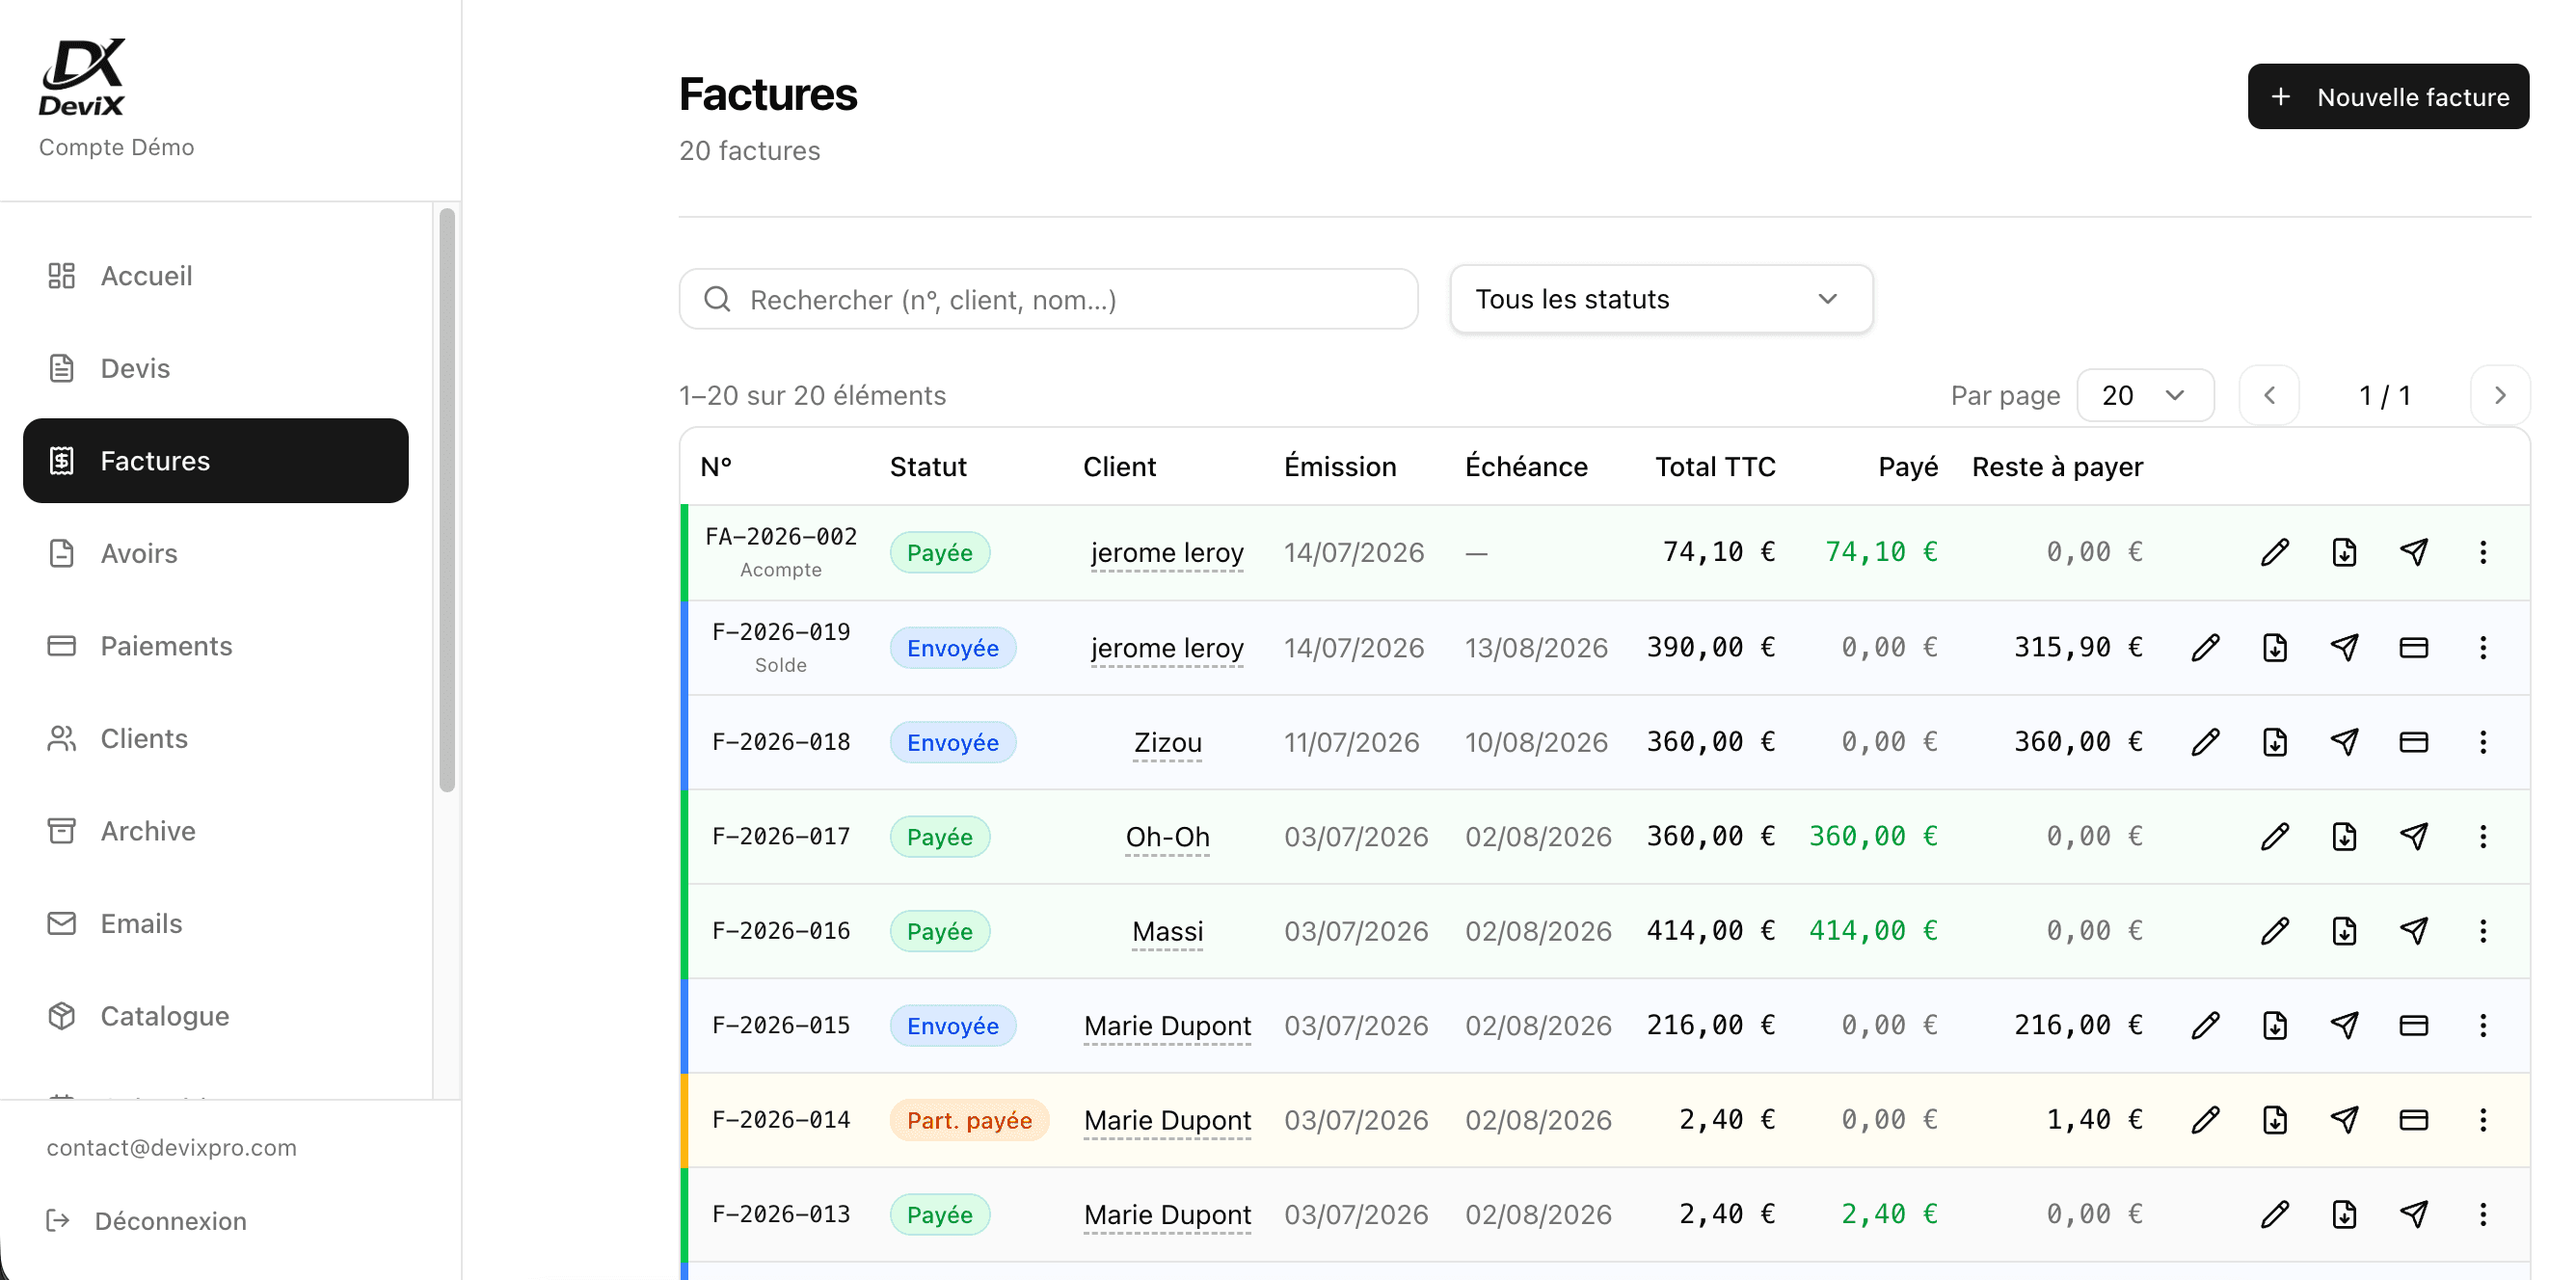Open the Catalogue section

click(216, 1016)
